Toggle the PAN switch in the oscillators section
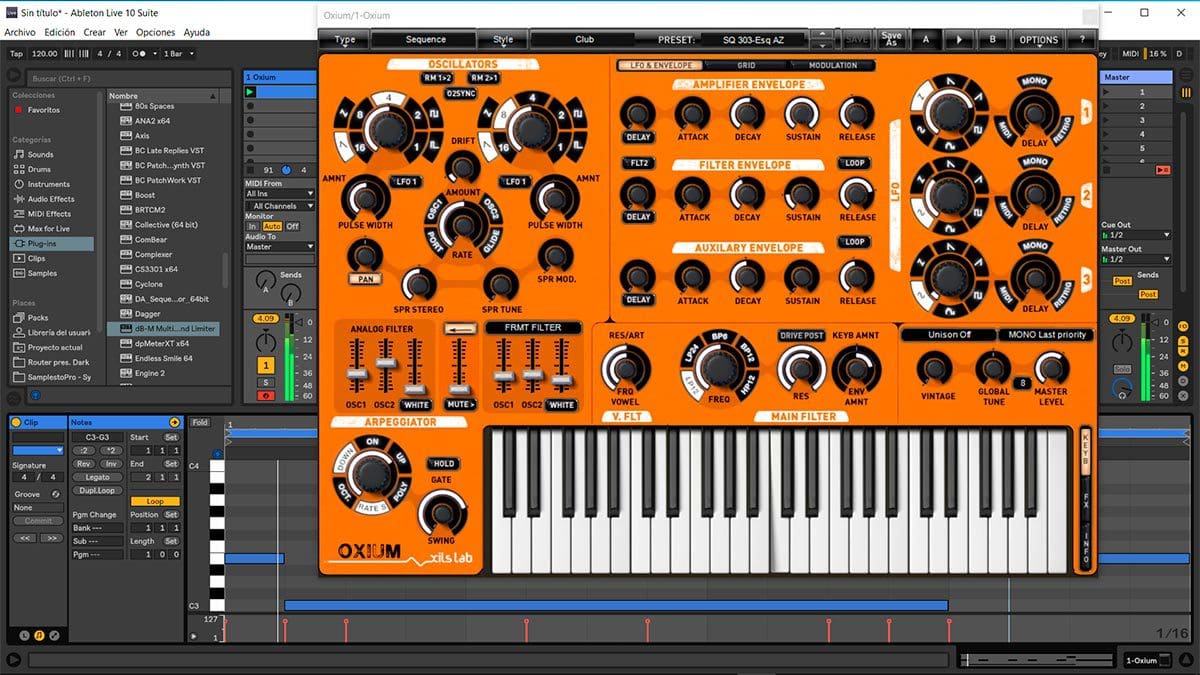This screenshot has width=1200, height=675. click(x=366, y=279)
